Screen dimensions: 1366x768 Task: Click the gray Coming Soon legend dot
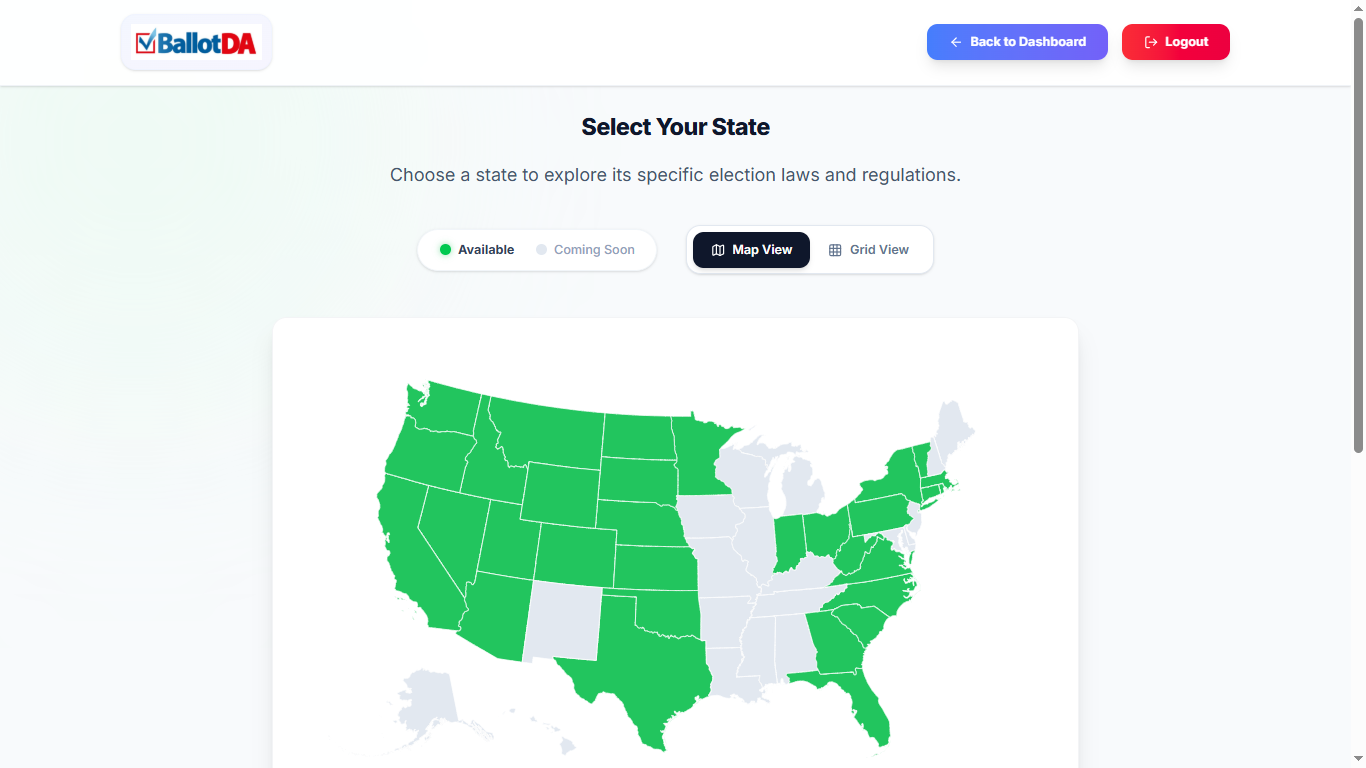(x=542, y=250)
